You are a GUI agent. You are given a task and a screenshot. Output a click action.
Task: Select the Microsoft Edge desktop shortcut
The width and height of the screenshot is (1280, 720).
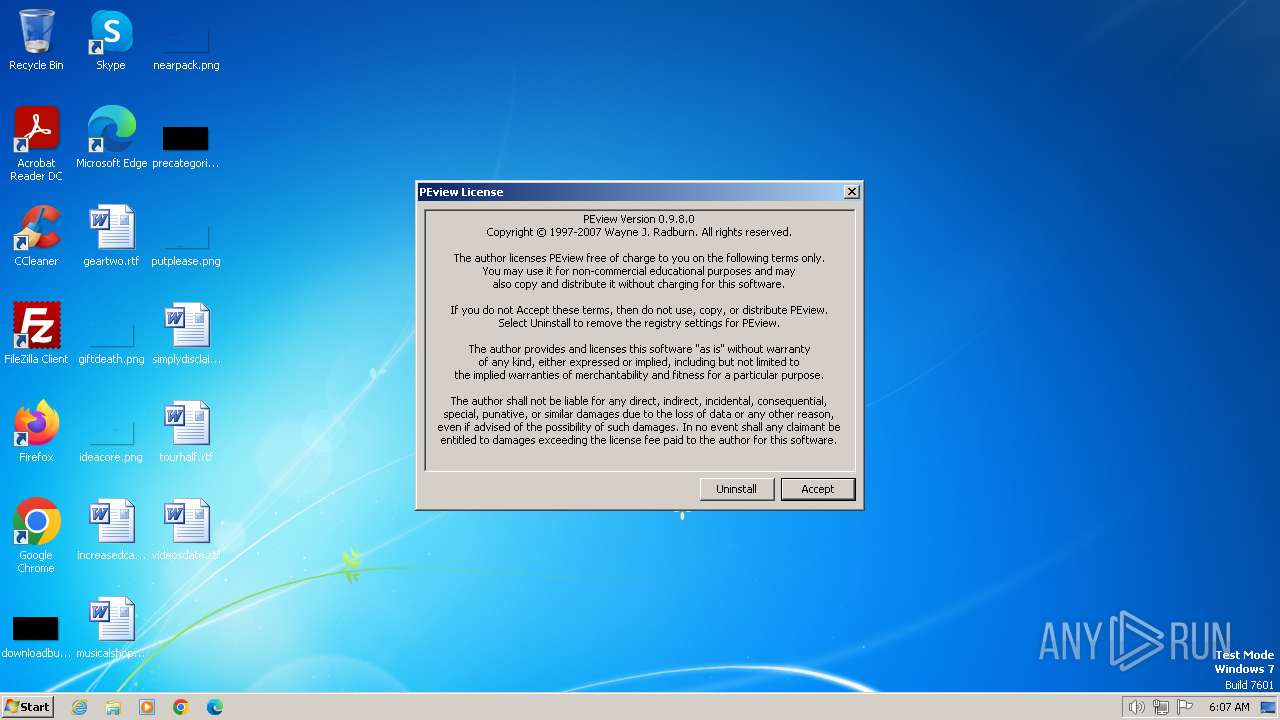(111, 138)
